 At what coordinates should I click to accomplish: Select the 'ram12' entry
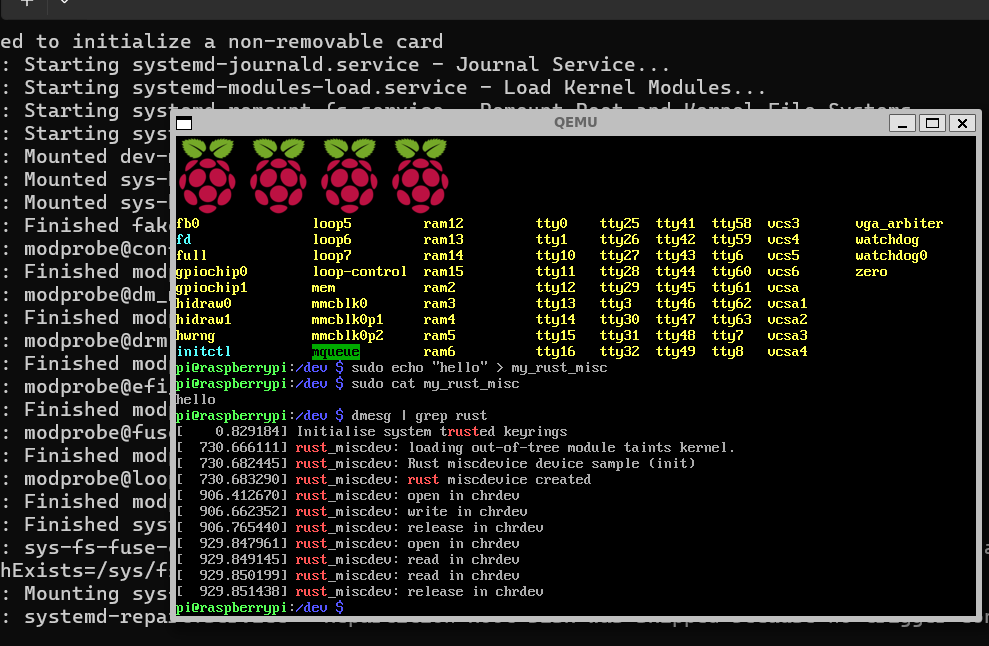coord(443,223)
